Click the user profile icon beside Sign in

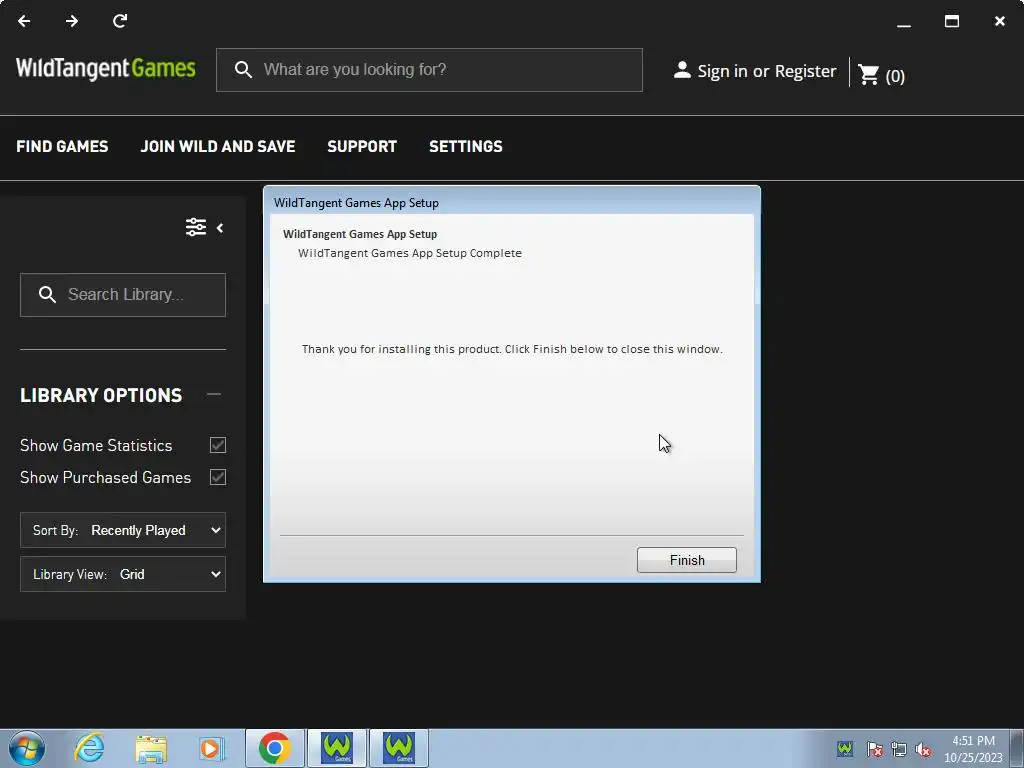pyautogui.click(x=682, y=70)
